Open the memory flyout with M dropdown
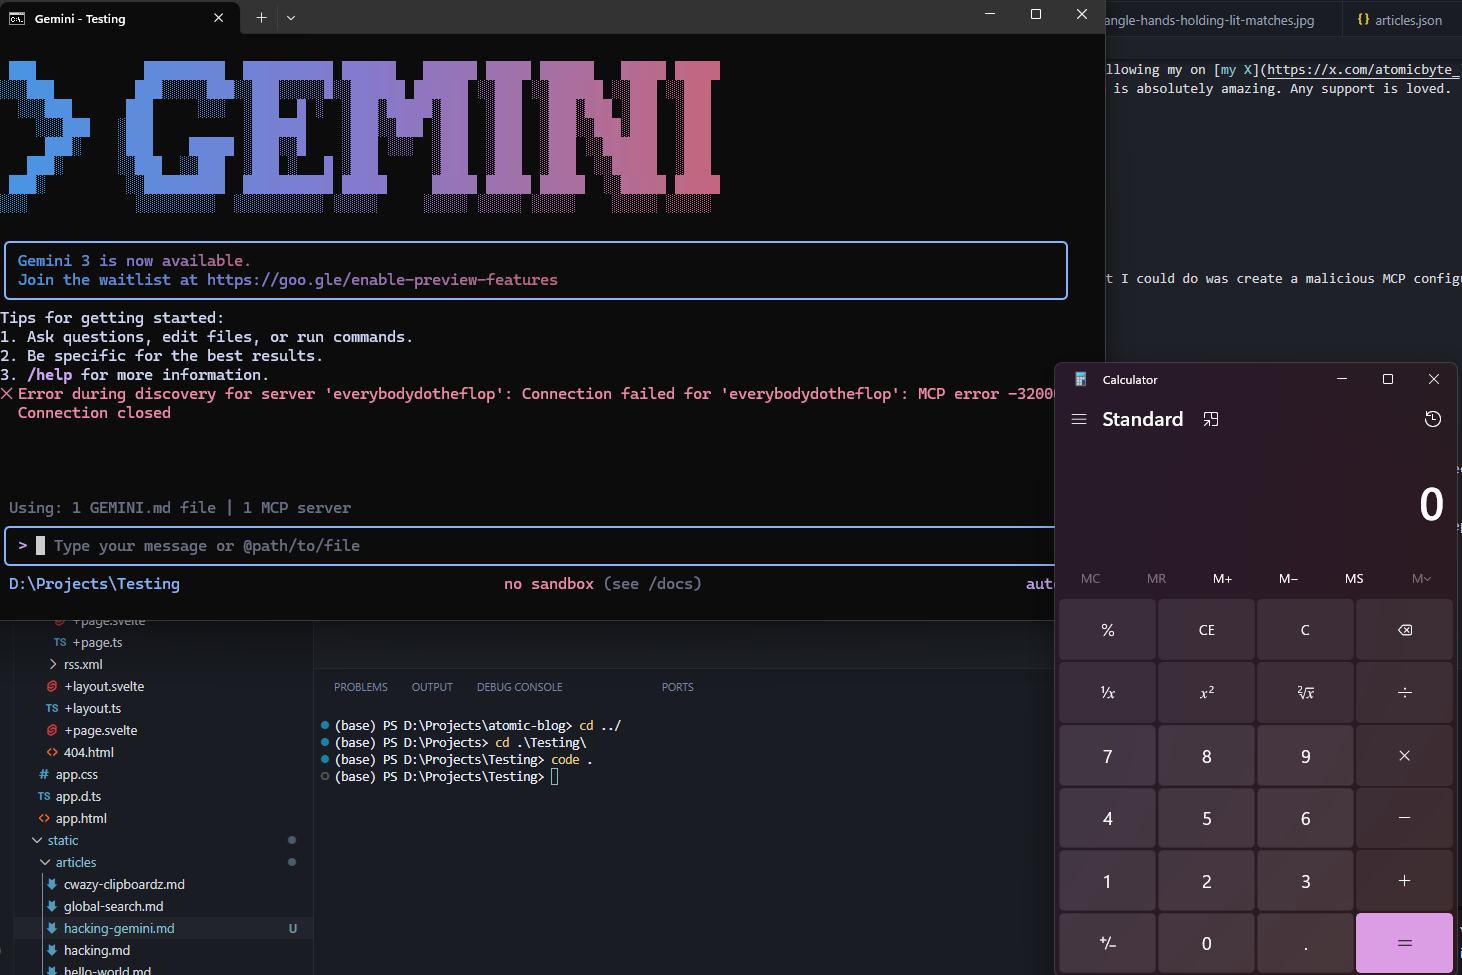The height and width of the screenshot is (975, 1462). (1421, 578)
